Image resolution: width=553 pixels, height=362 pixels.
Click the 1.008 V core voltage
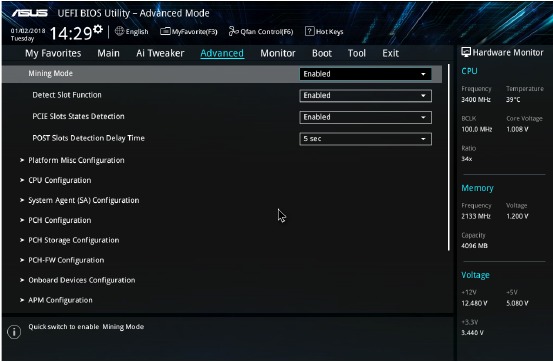pos(517,129)
